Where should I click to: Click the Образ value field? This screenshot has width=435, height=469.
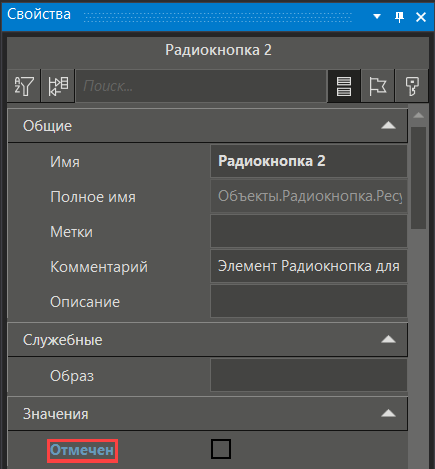[309, 375]
